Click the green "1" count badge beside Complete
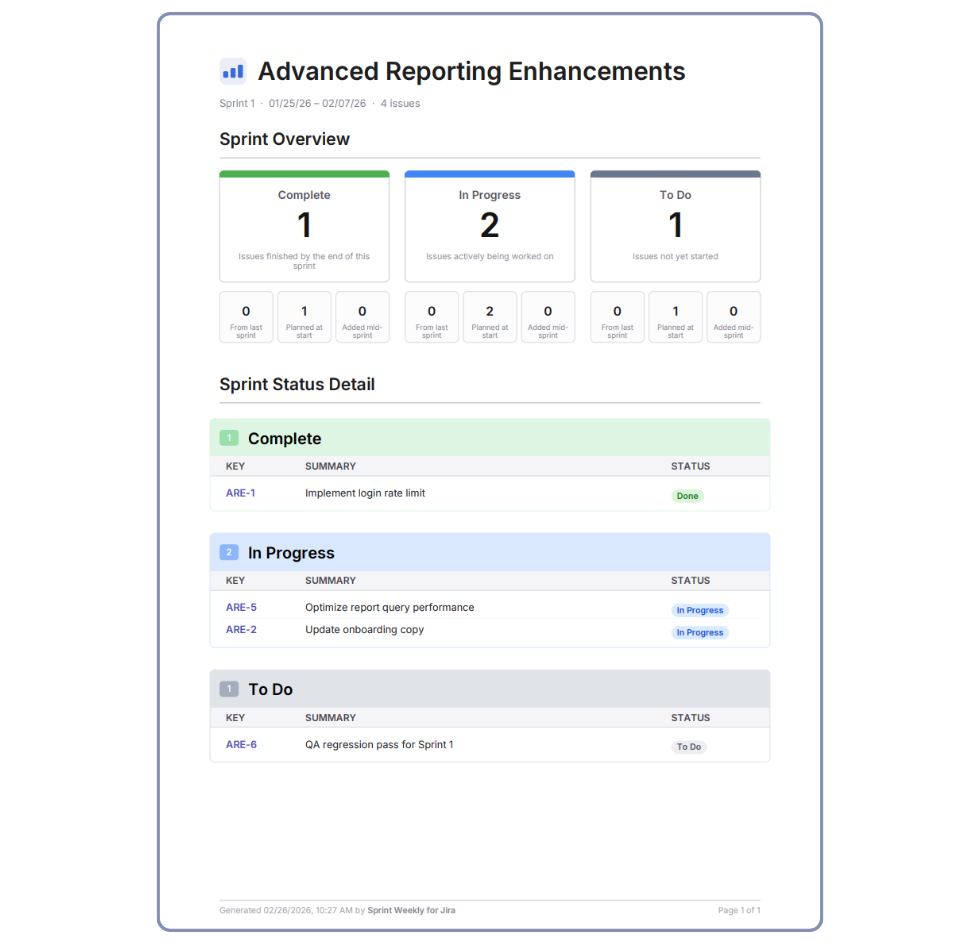The height and width of the screenshot is (949, 980). coord(228,438)
